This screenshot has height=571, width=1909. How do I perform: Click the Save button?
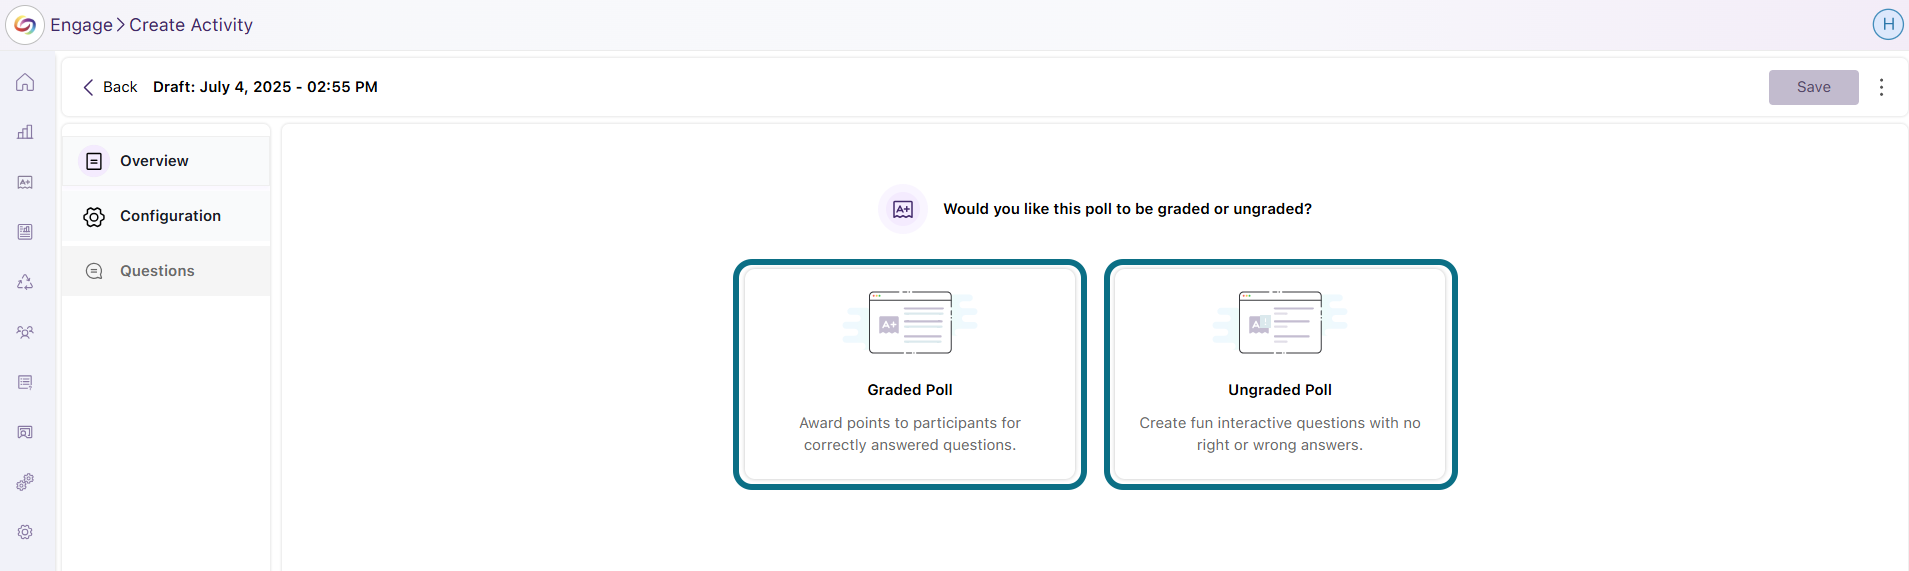point(1813,87)
